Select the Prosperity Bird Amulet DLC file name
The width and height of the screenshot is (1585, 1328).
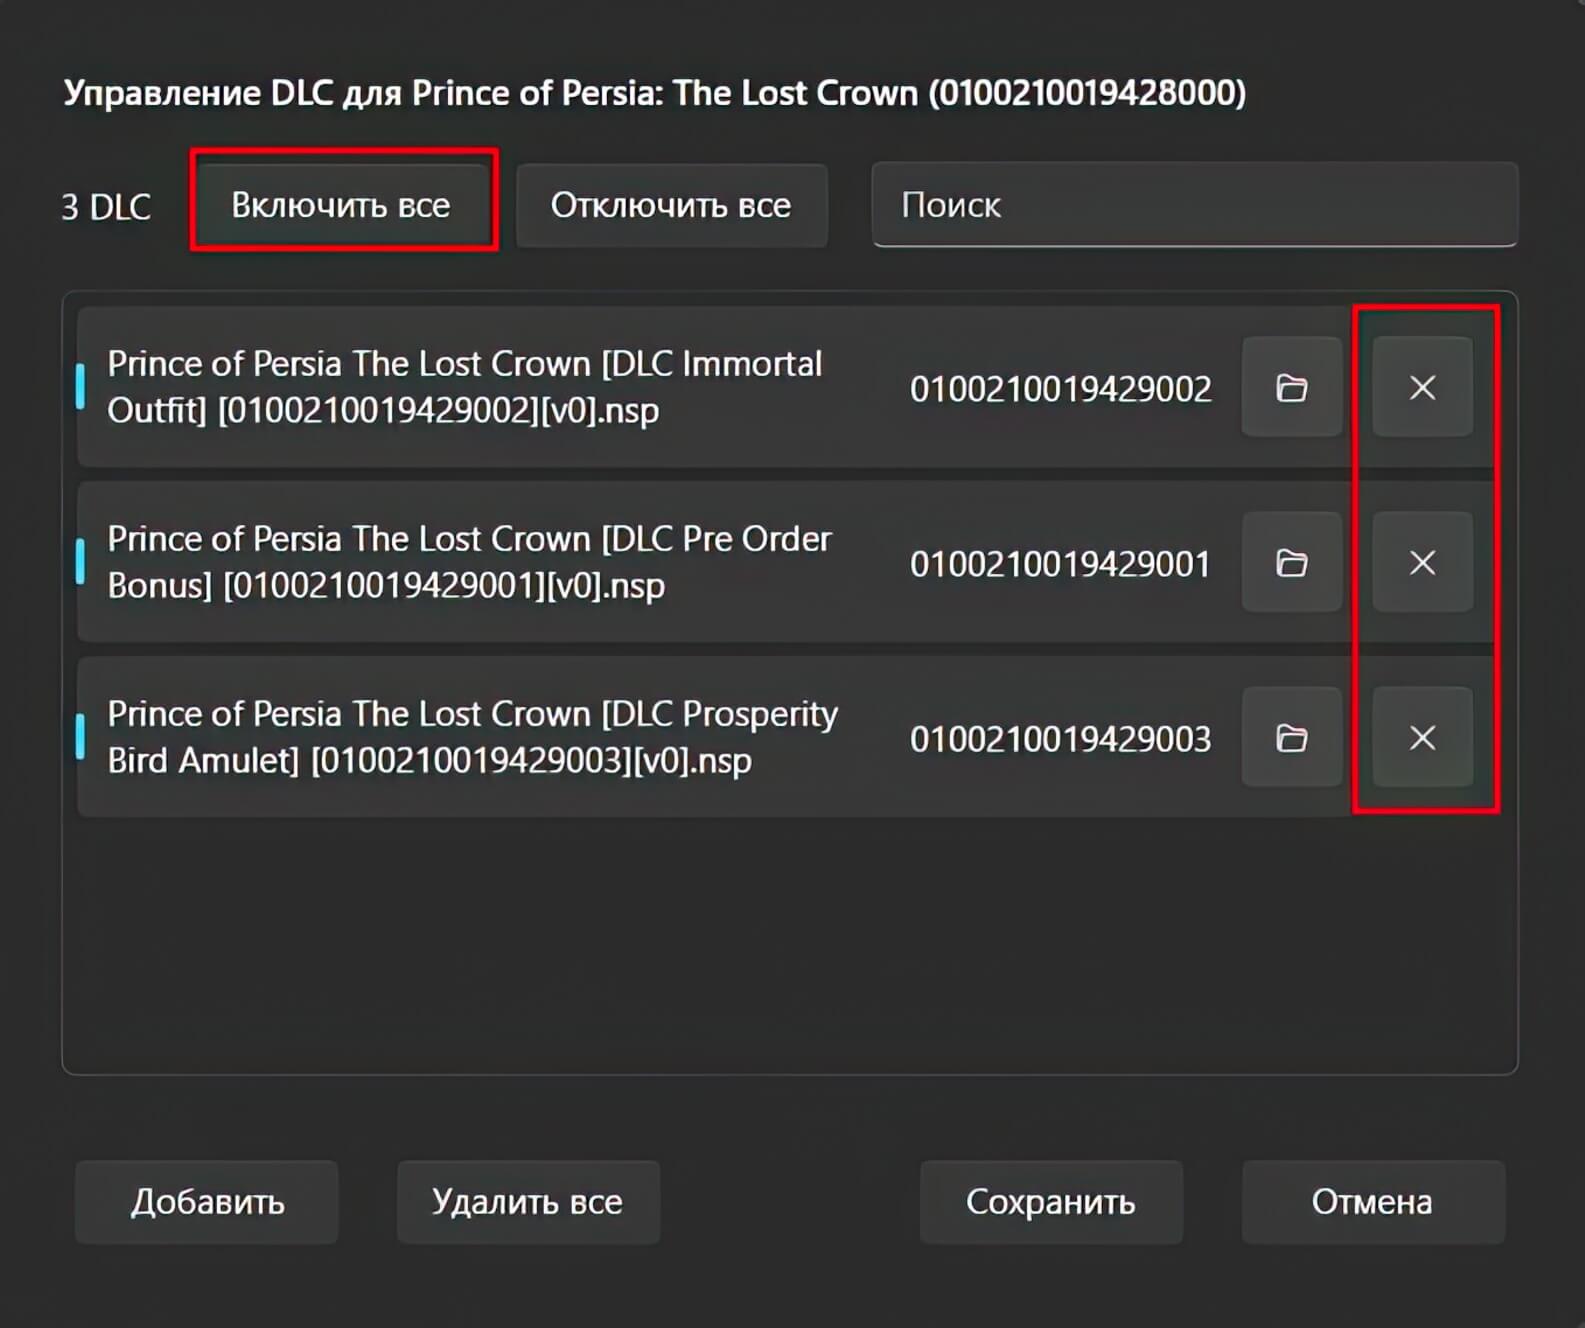[472, 738]
